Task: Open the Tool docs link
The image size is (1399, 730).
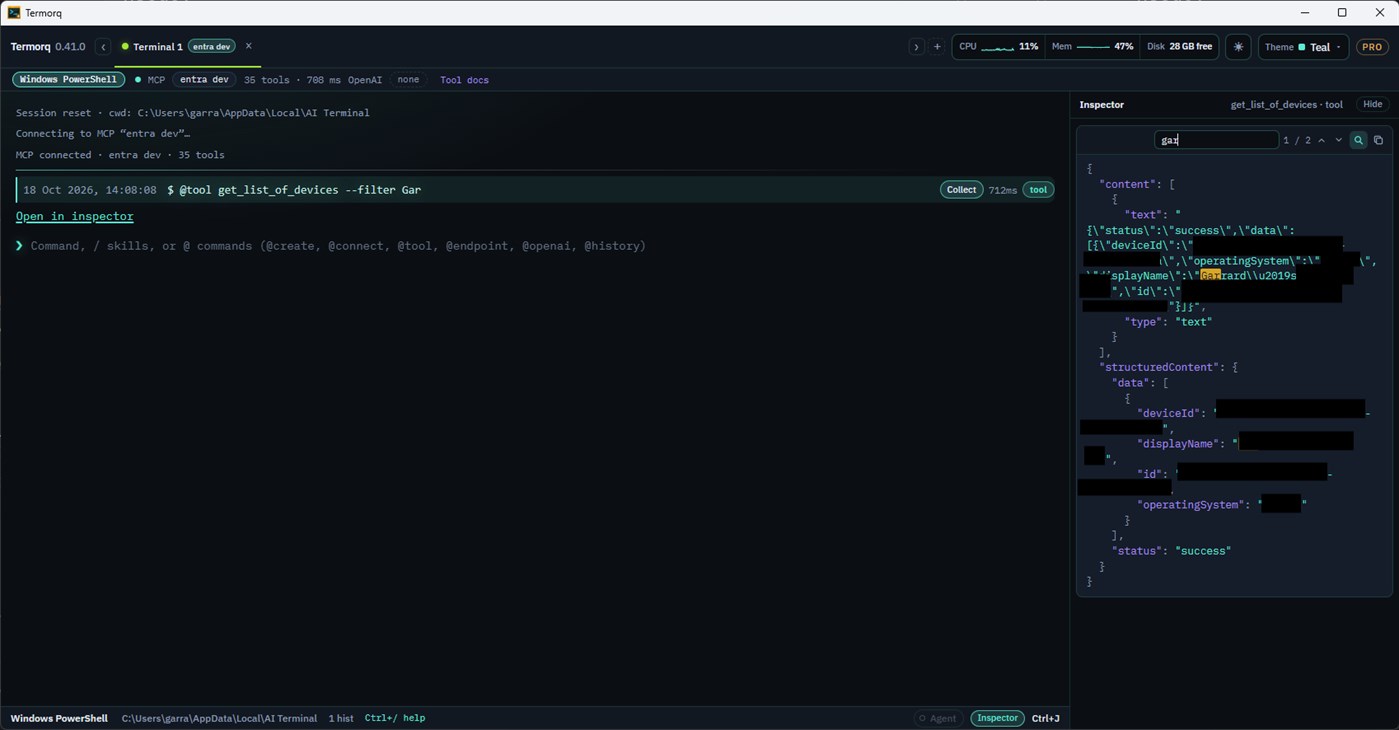Action: (464, 80)
